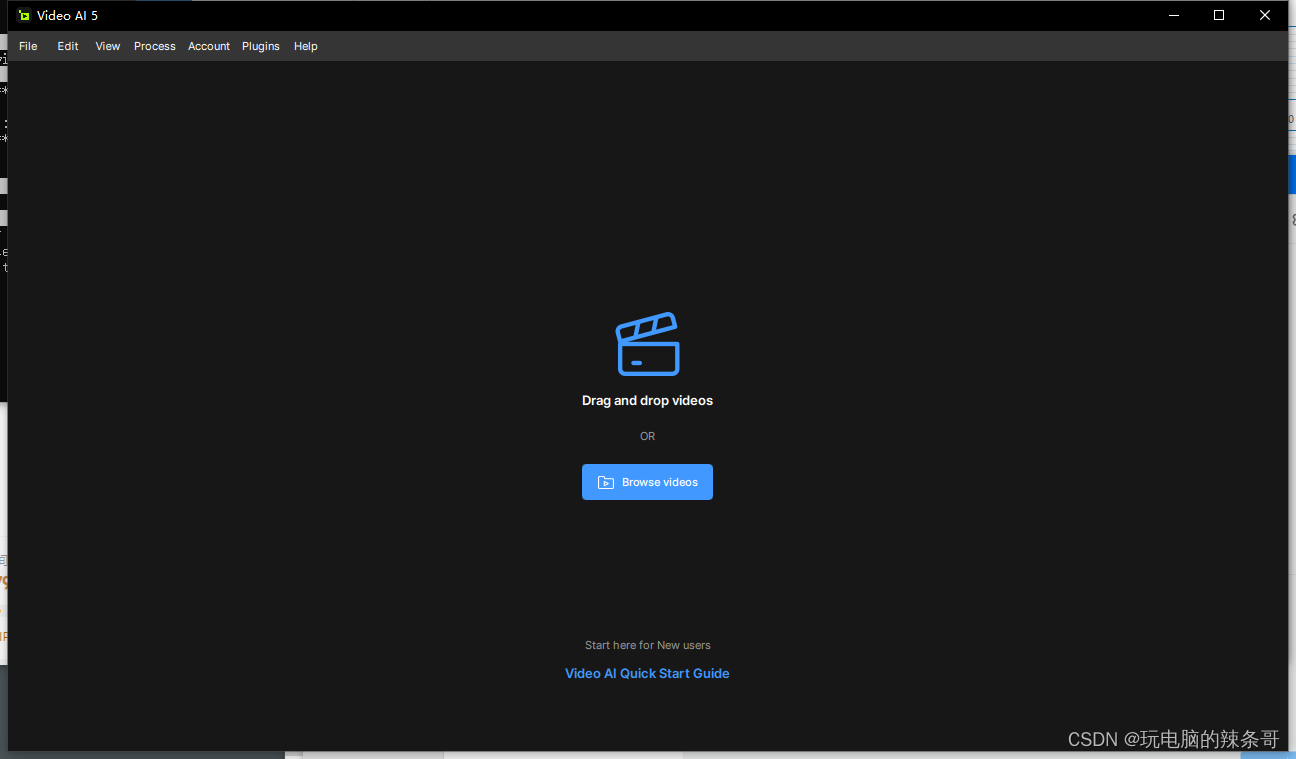The image size is (1296, 759).
Task: Click the "Start here for New users" text
Action: coord(647,645)
